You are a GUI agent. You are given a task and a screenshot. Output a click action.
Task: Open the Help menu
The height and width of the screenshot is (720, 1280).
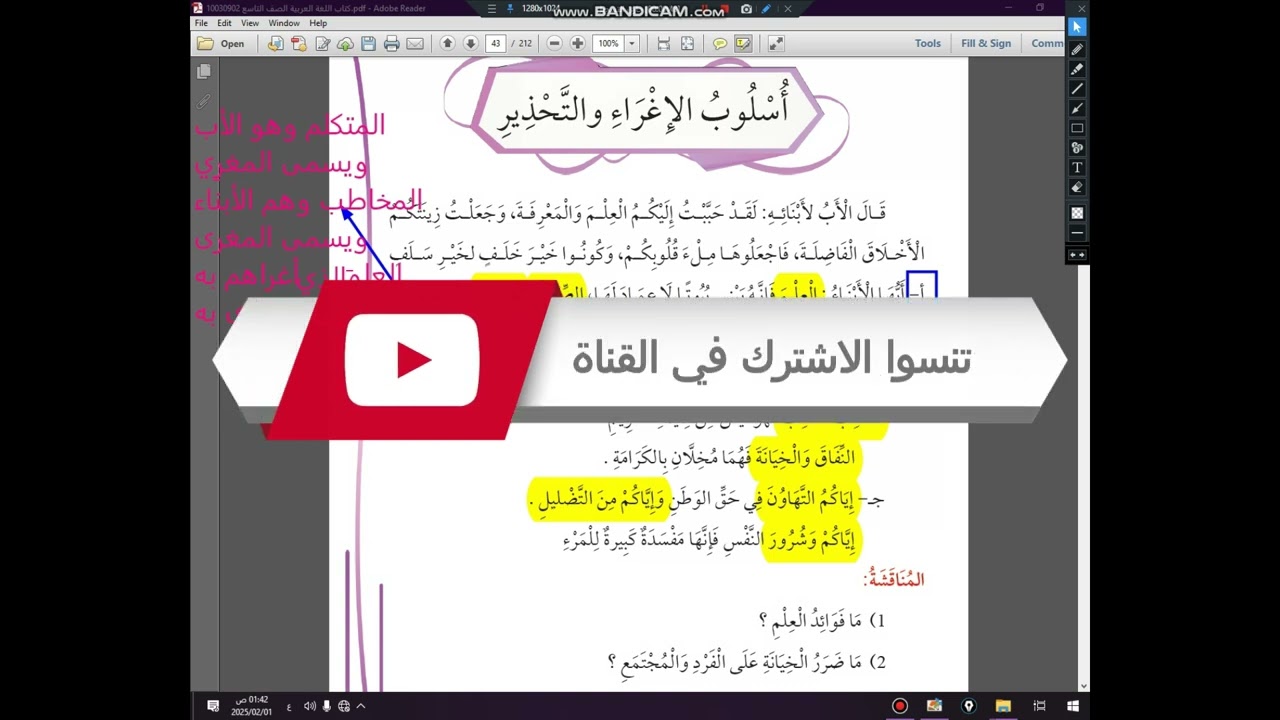pyautogui.click(x=318, y=23)
